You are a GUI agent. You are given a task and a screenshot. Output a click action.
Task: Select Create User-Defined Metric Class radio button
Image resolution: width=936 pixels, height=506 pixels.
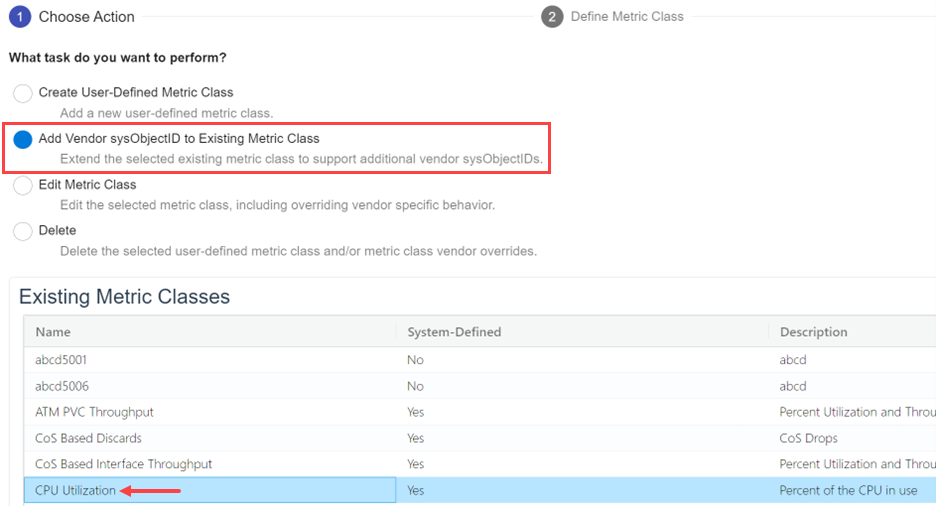click(x=23, y=93)
